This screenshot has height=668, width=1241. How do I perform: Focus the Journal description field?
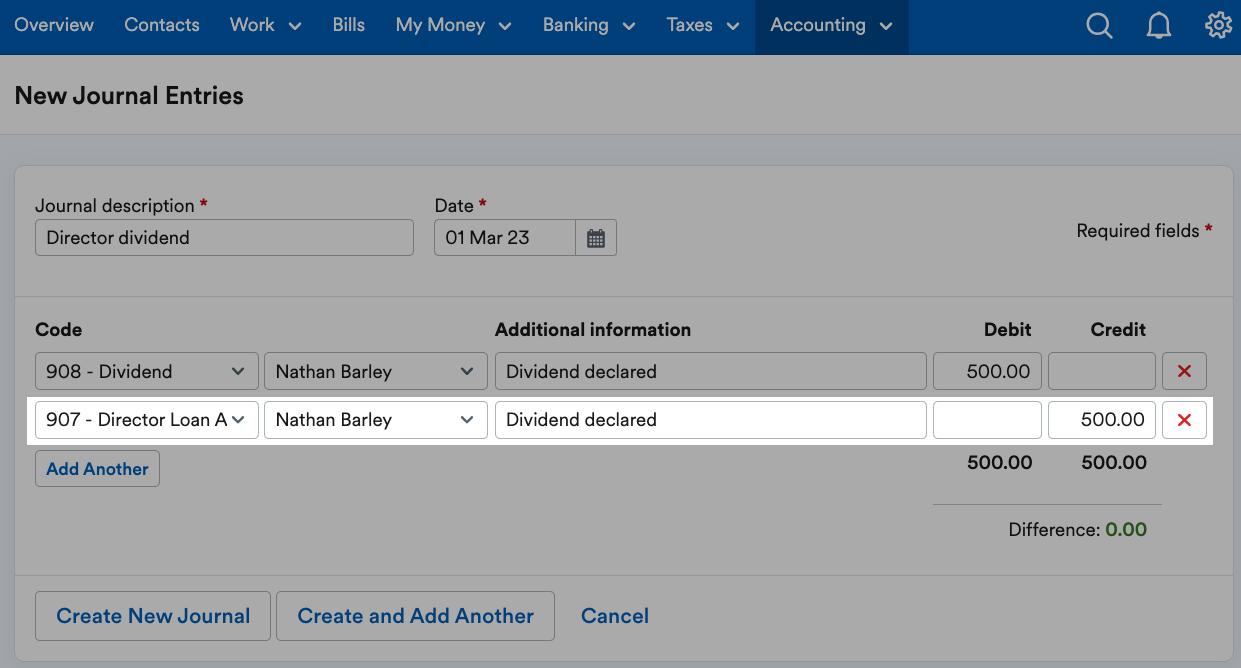224,238
